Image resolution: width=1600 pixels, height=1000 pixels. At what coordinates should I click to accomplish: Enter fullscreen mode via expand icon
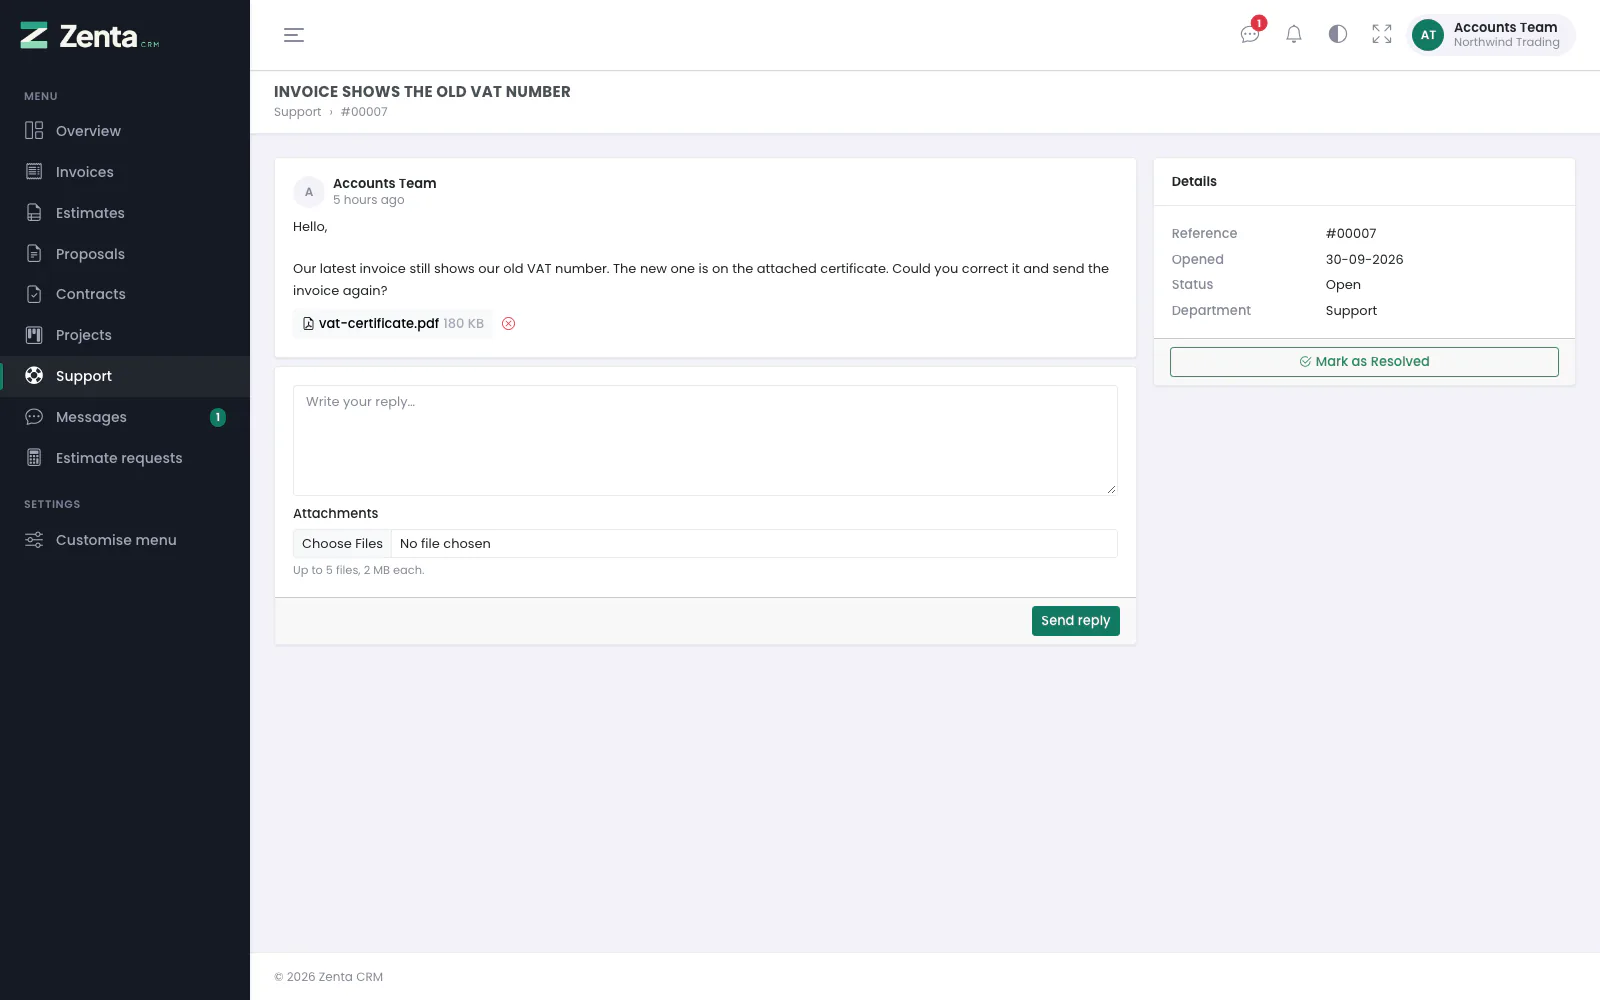[x=1382, y=34]
